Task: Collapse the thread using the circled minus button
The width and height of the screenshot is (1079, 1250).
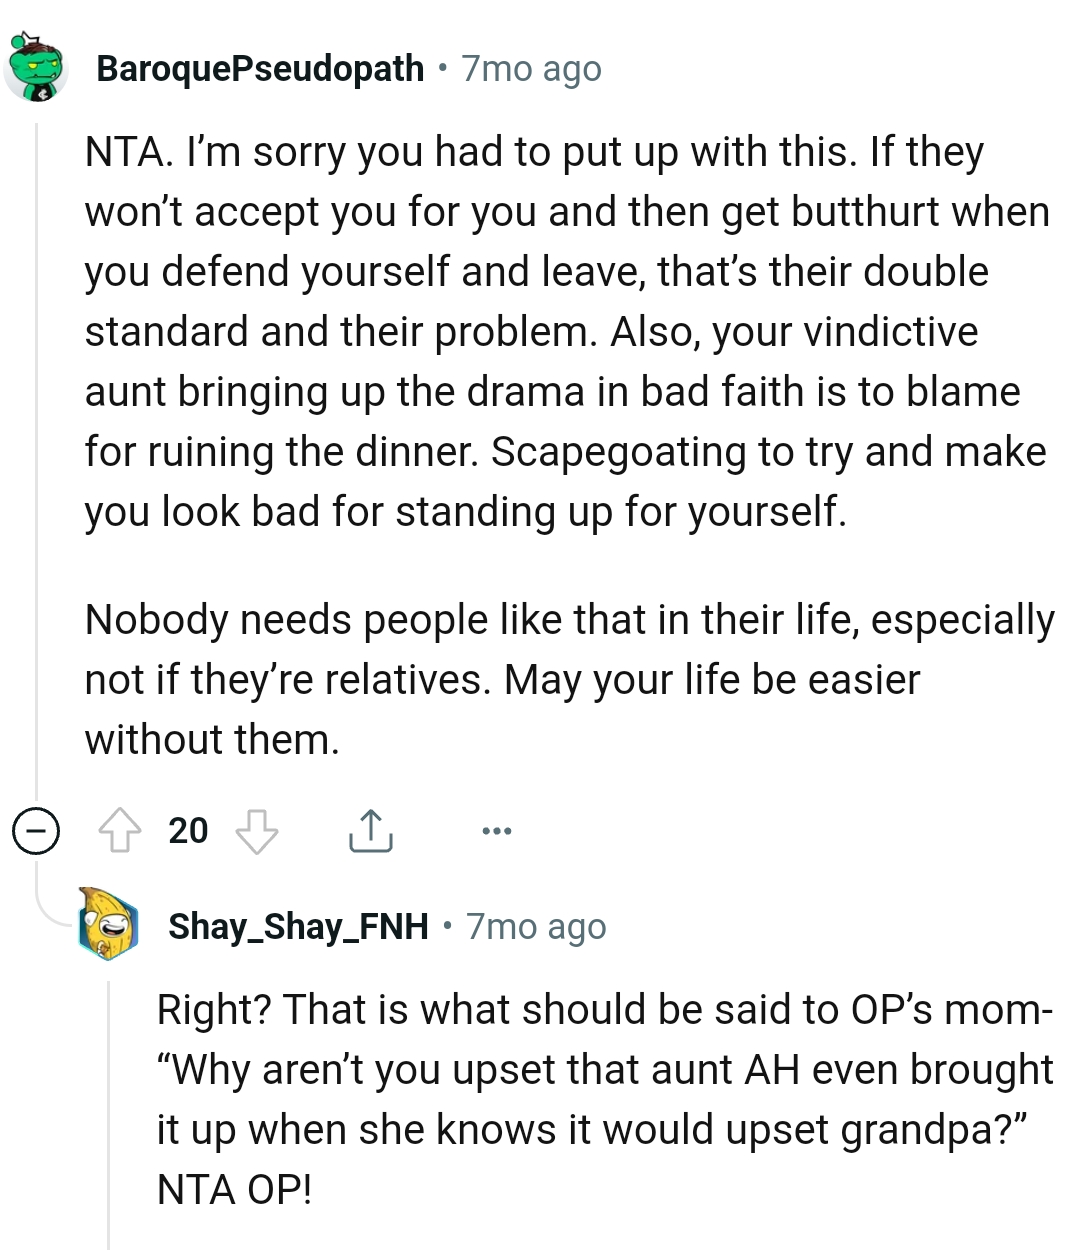Action: pos(36,830)
